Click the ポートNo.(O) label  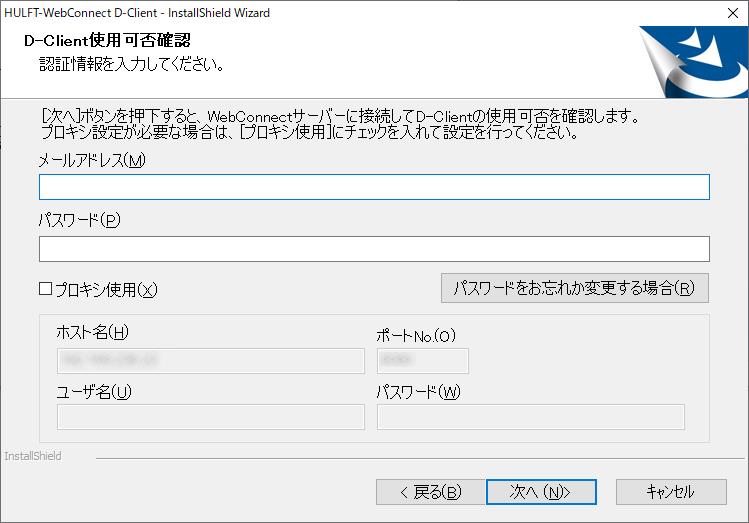click(416, 335)
